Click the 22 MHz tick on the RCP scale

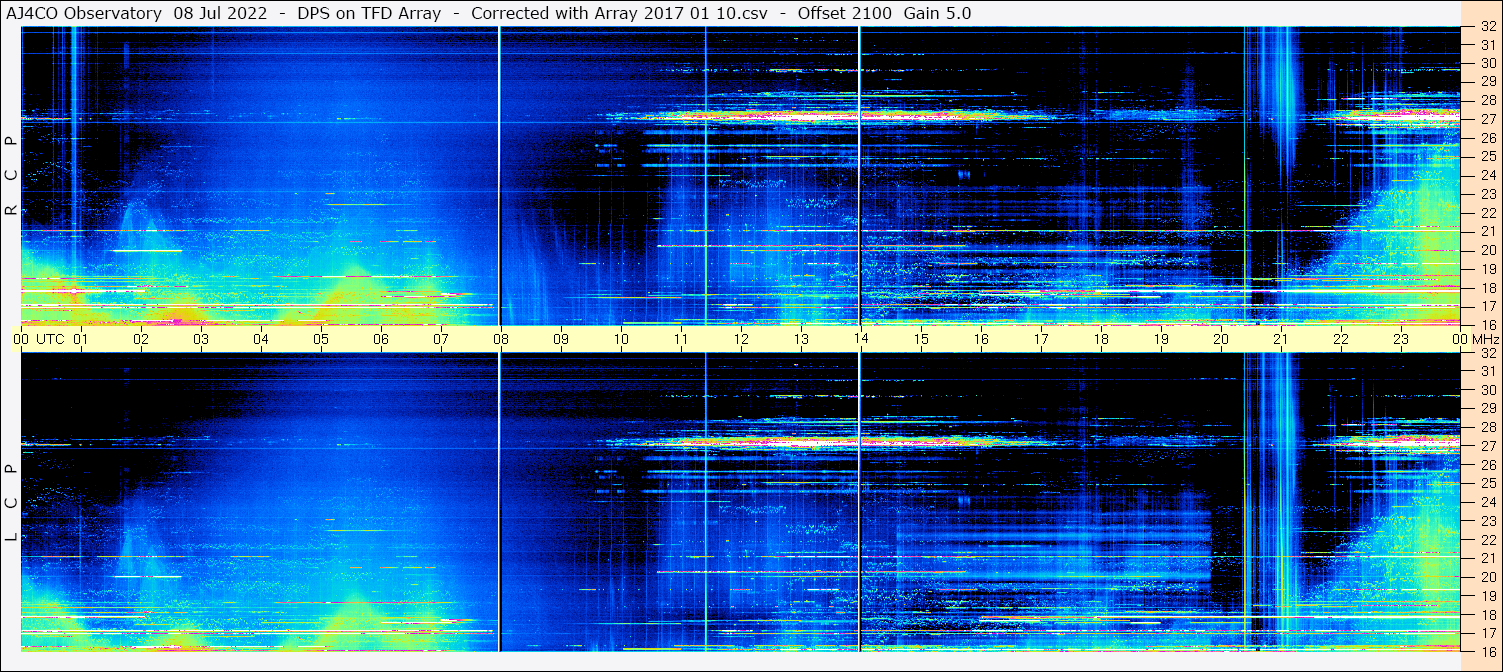pyautogui.click(x=1487, y=212)
